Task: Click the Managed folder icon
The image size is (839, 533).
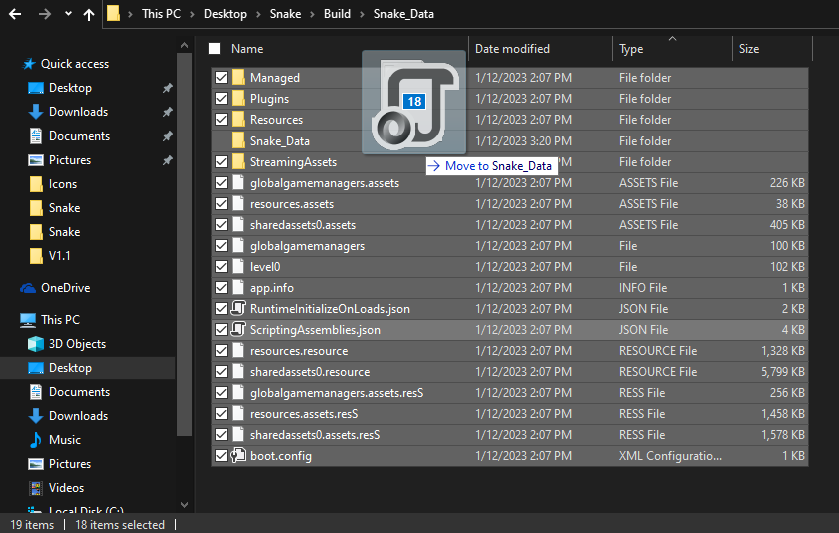Action: [238, 77]
